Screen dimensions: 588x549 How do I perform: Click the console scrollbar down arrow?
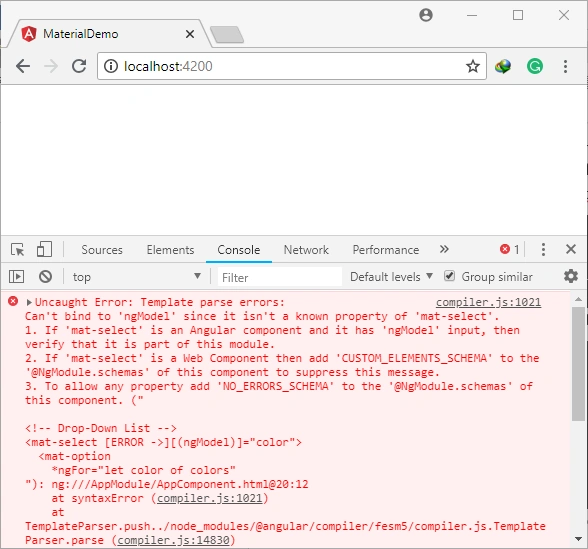[x=578, y=539]
